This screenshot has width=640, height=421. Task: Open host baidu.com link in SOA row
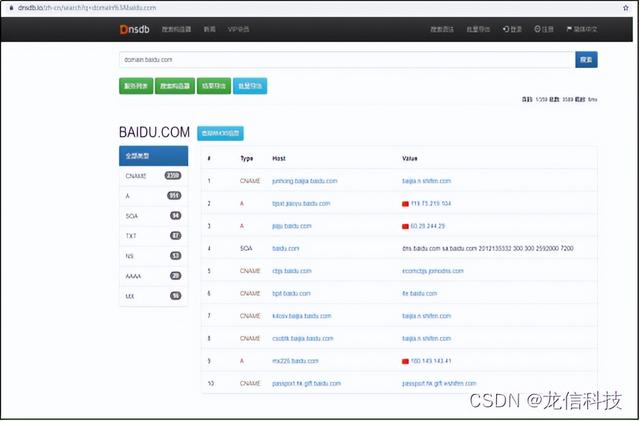pyautogui.click(x=285, y=248)
